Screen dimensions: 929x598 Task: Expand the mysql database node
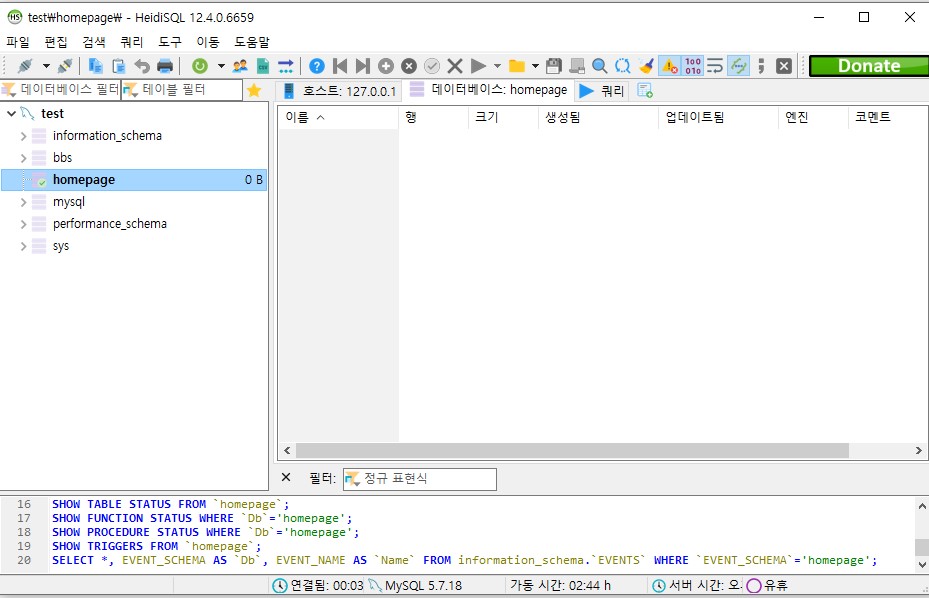pyautogui.click(x=23, y=202)
